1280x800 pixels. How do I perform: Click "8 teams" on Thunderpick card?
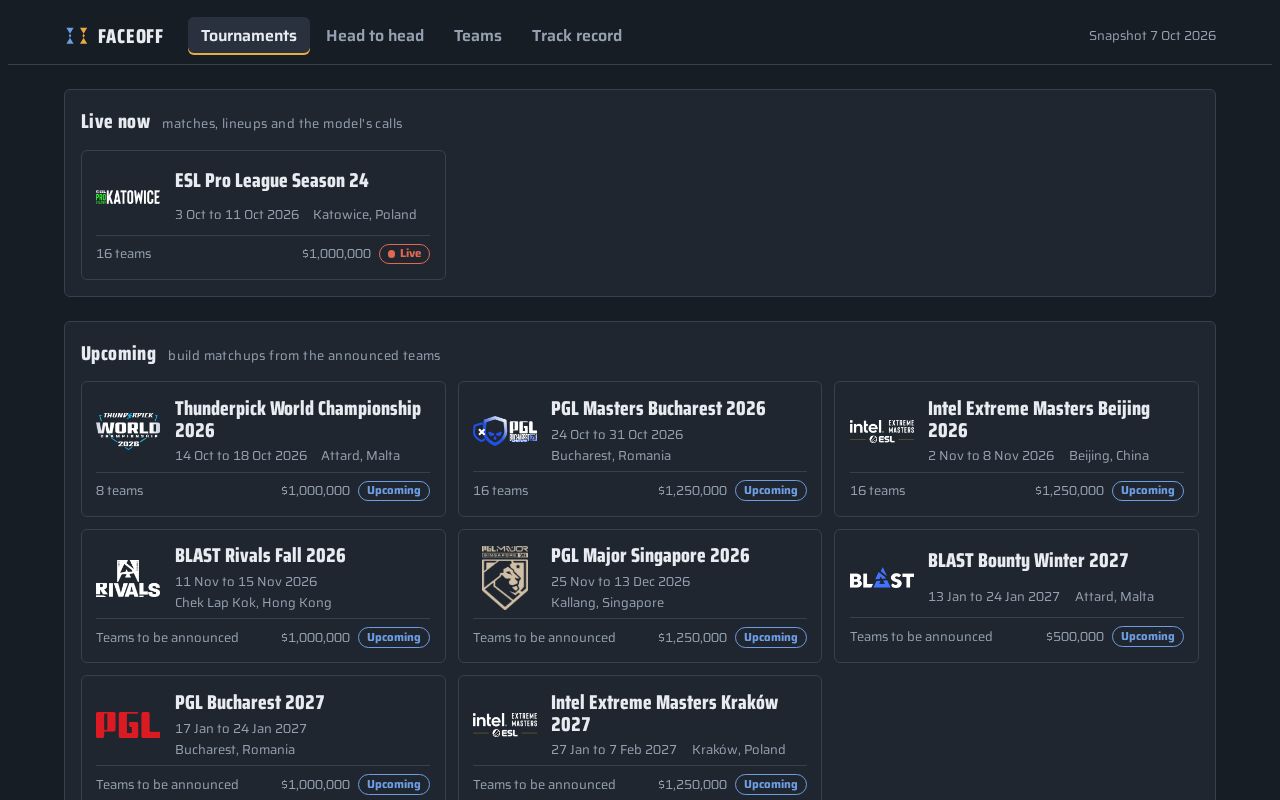(x=120, y=491)
